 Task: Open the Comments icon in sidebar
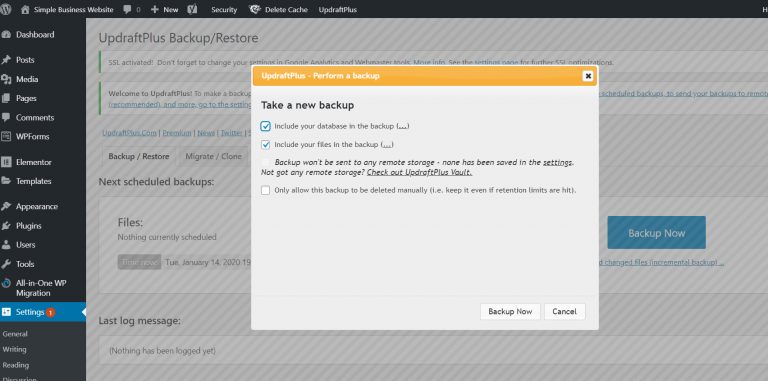pyautogui.click(x=6, y=118)
